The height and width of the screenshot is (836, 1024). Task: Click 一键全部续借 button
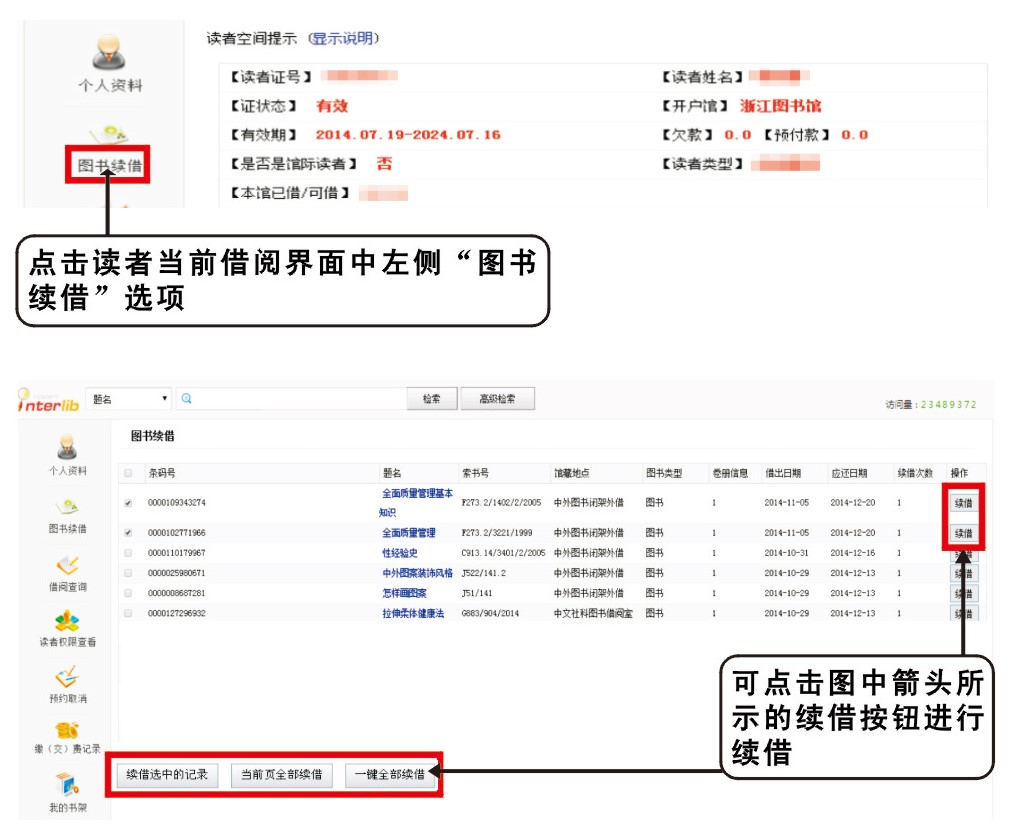(x=390, y=774)
